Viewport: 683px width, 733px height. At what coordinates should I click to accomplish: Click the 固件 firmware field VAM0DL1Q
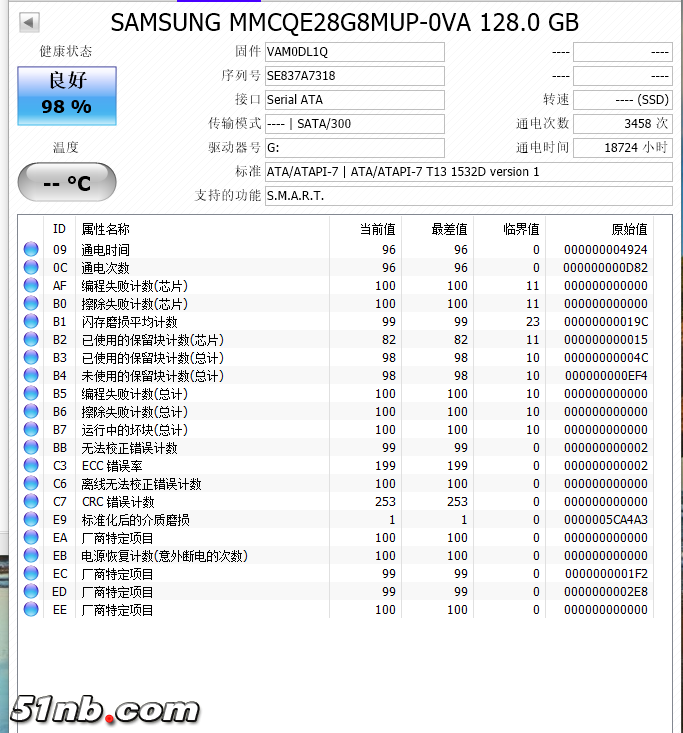354,52
